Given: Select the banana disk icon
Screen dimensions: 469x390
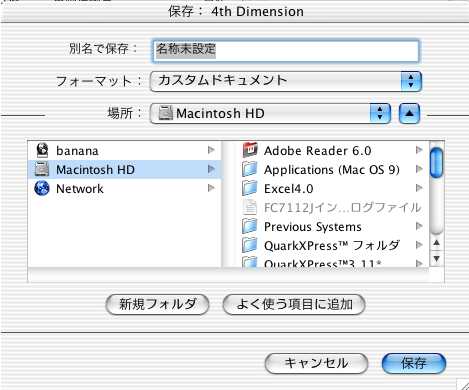Looking at the screenshot, I should pos(42,150).
